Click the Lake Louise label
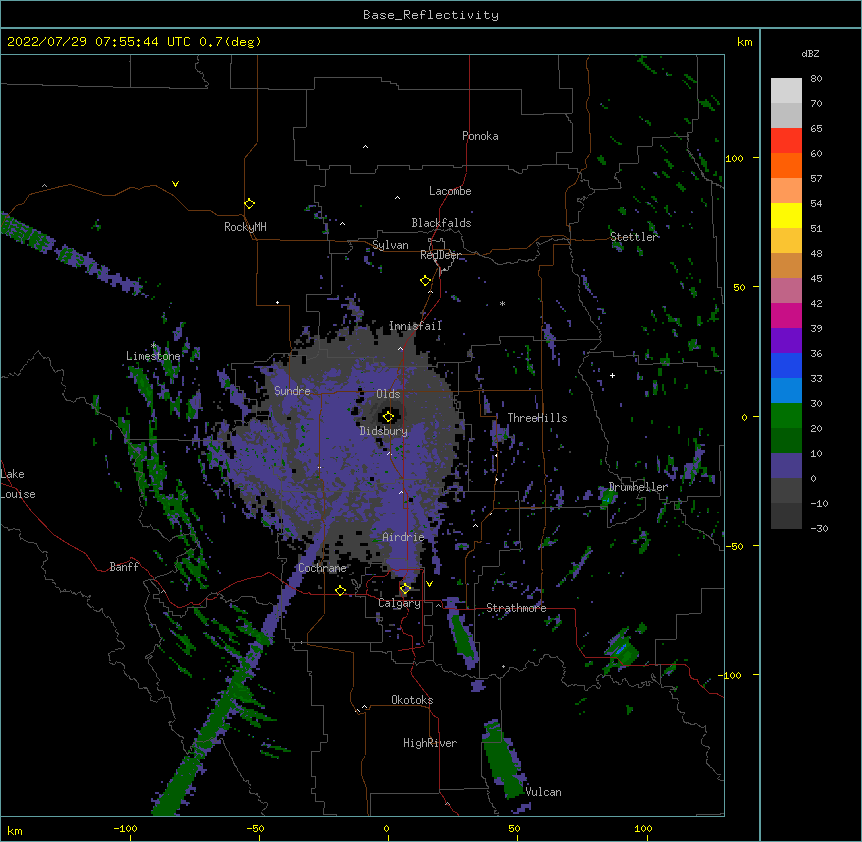This screenshot has width=862, height=842. coord(16,484)
